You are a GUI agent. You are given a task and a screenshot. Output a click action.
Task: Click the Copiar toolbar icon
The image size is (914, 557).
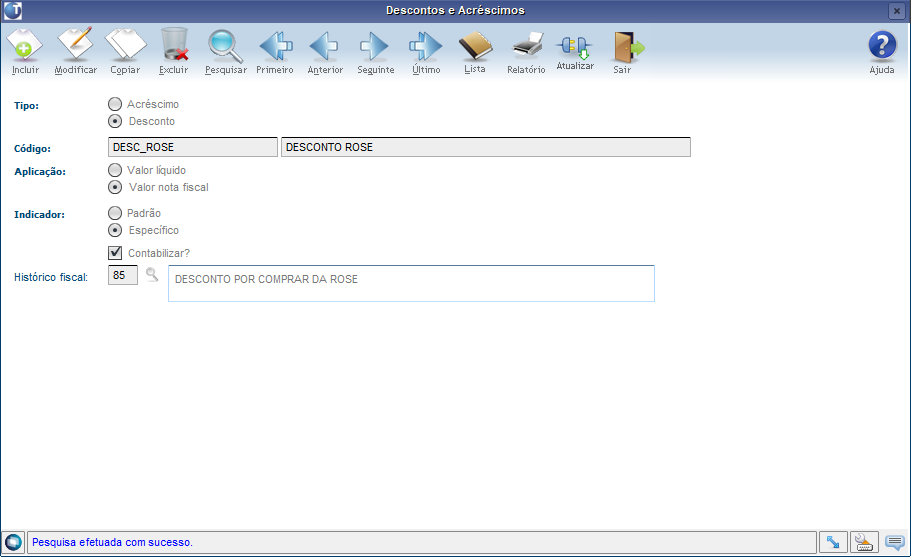coord(125,45)
